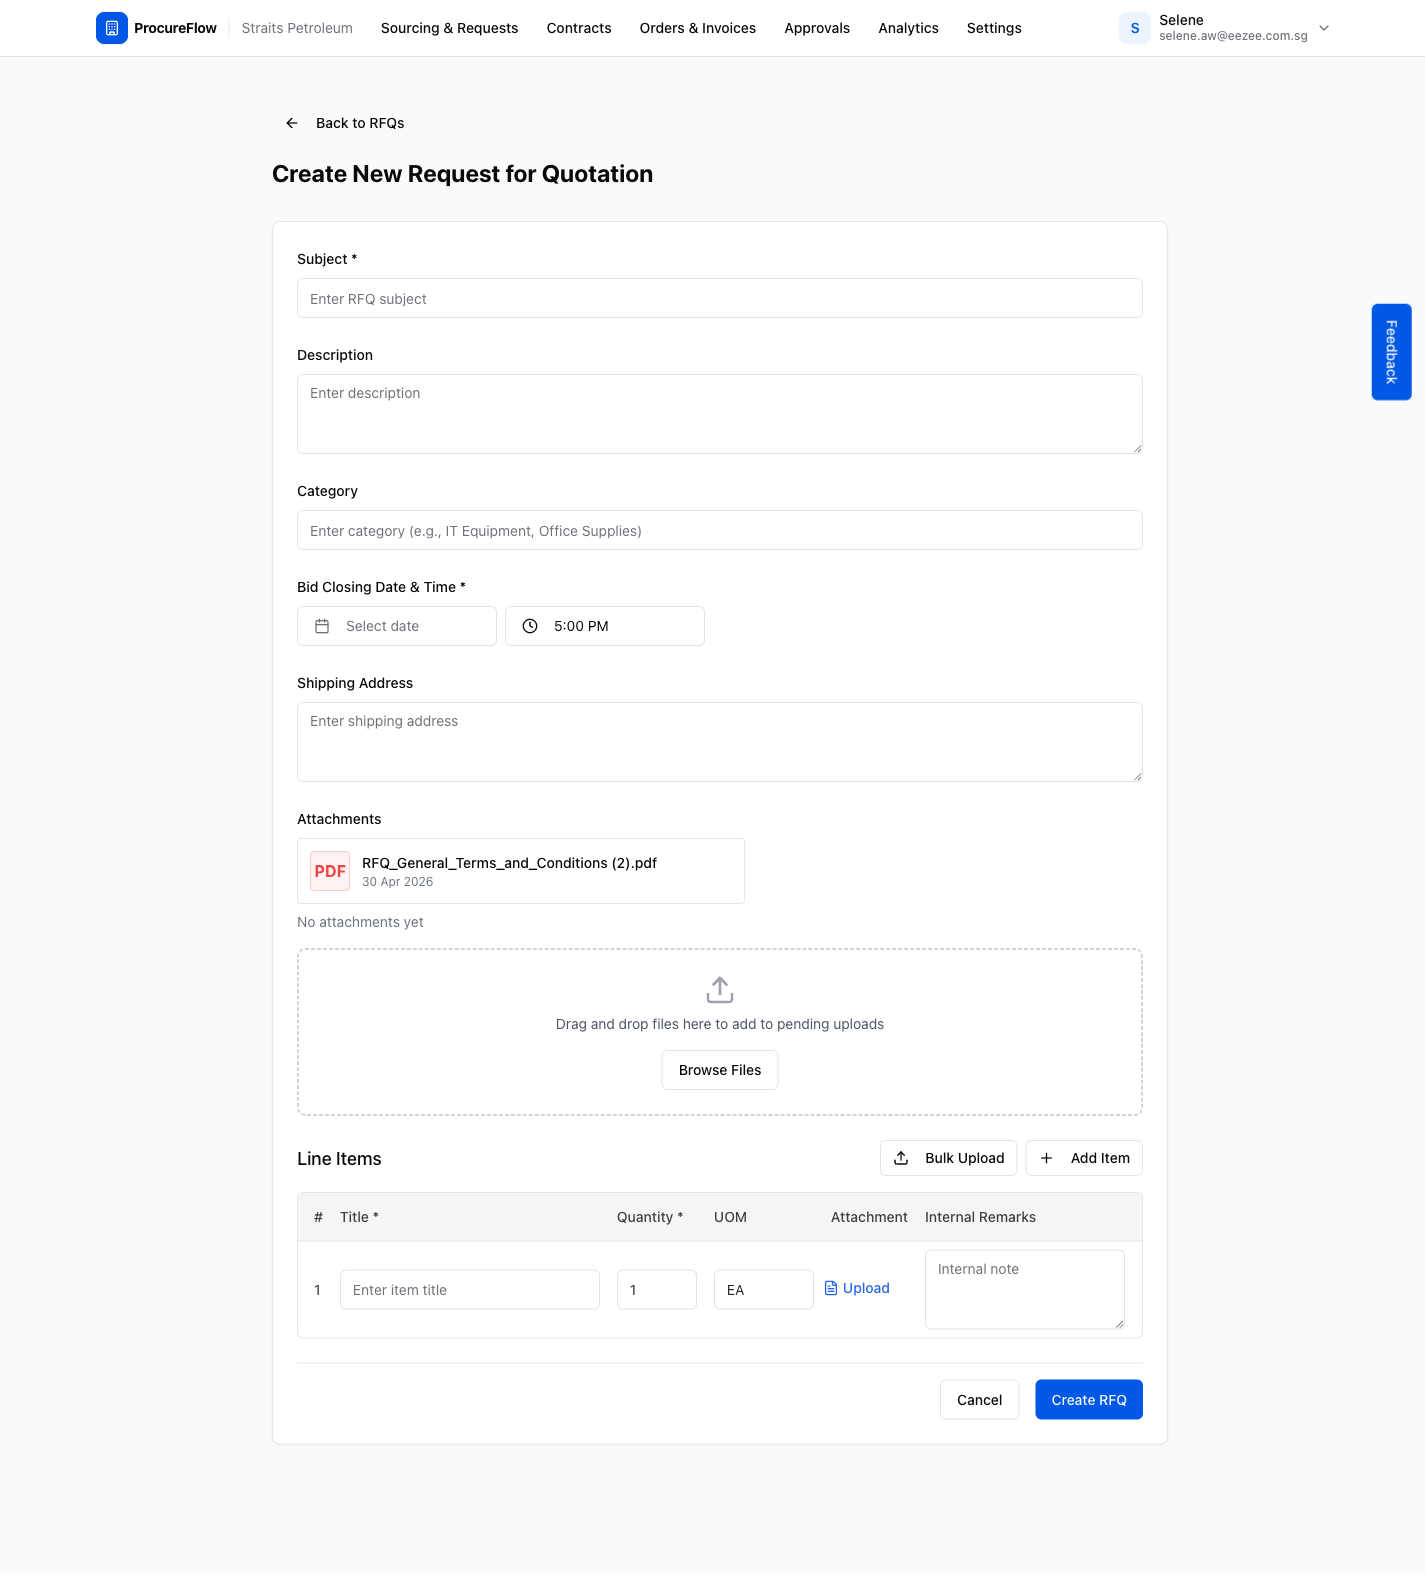The width and height of the screenshot is (1425, 1588).
Task: Click the calendar icon in the date picker
Action: (x=322, y=626)
